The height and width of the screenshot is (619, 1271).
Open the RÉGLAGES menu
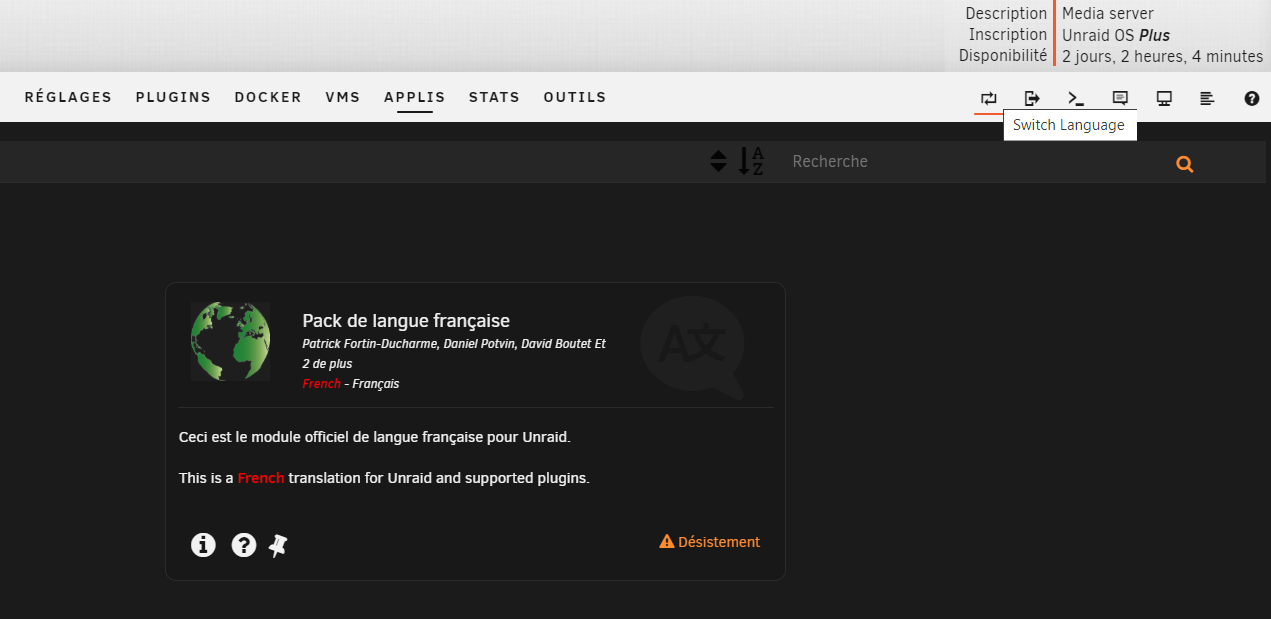click(68, 98)
